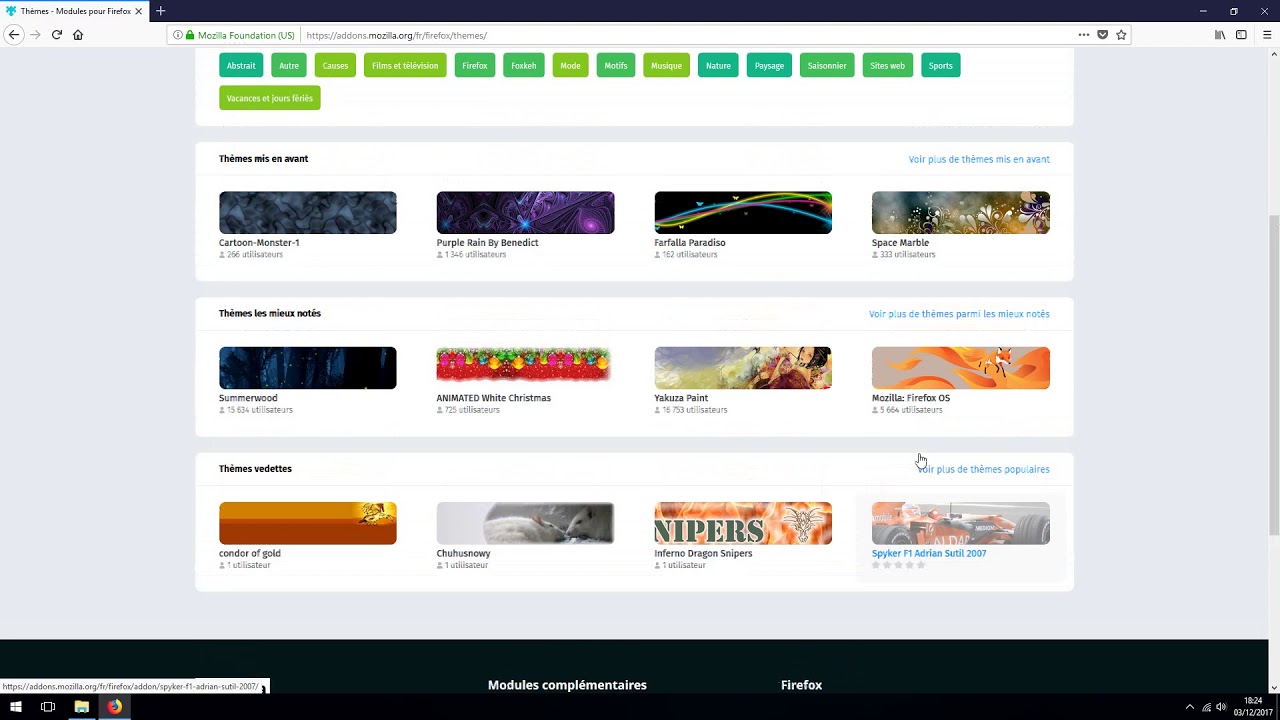Open Voir plus de thèmes populaires link
Viewport: 1280px width, 720px height.
pyautogui.click(x=984, y=469)
